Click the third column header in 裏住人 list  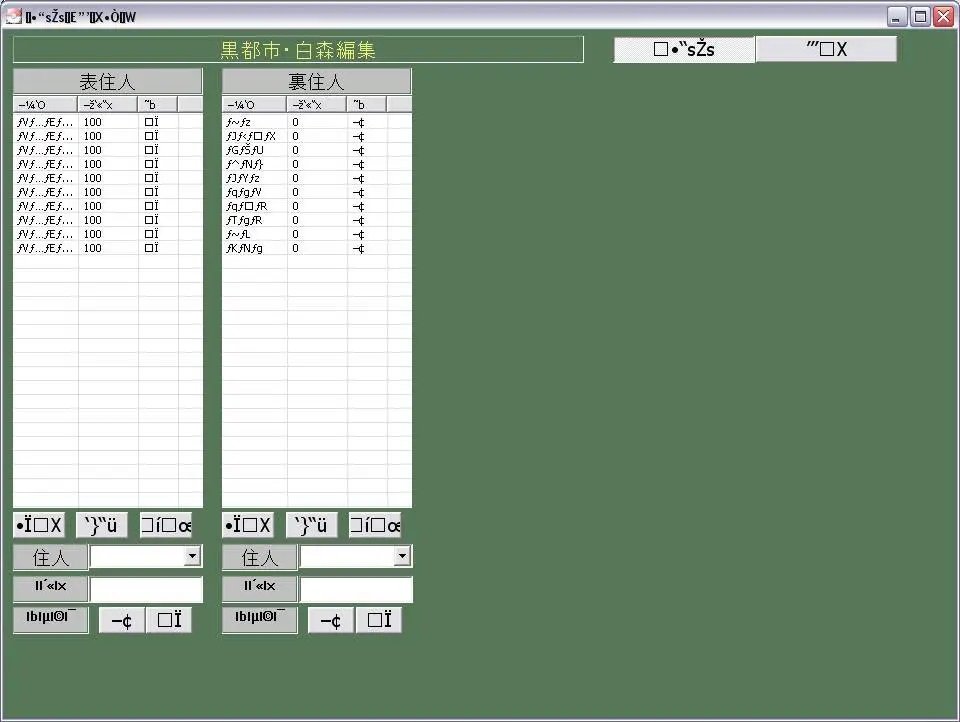click(367, 105)
